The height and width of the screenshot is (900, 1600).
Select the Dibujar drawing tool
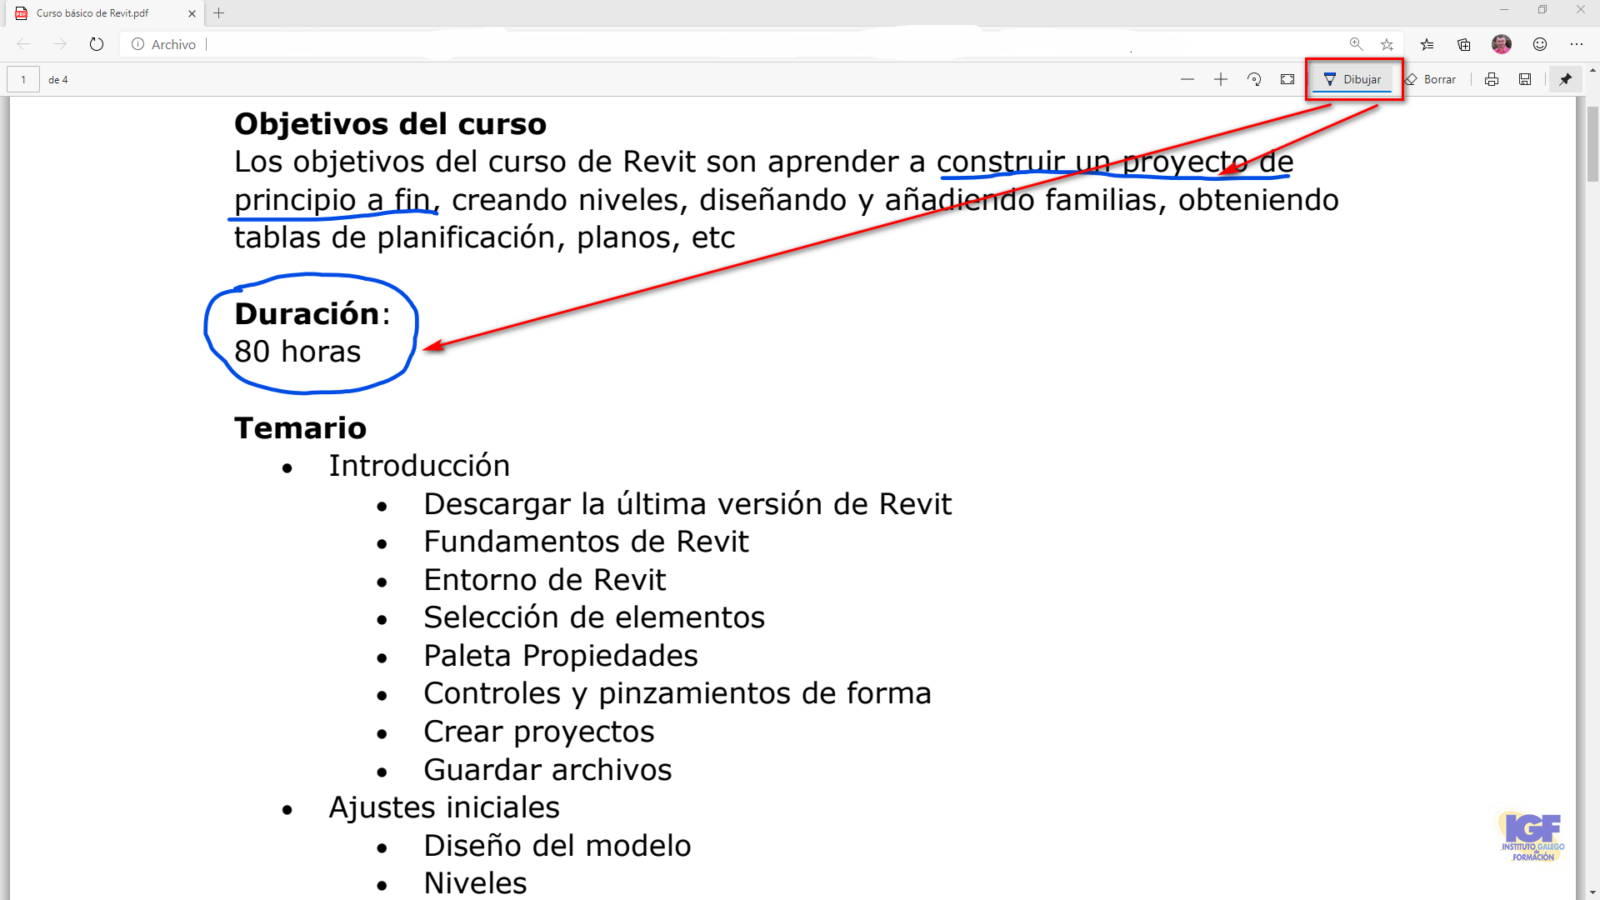1352,79
